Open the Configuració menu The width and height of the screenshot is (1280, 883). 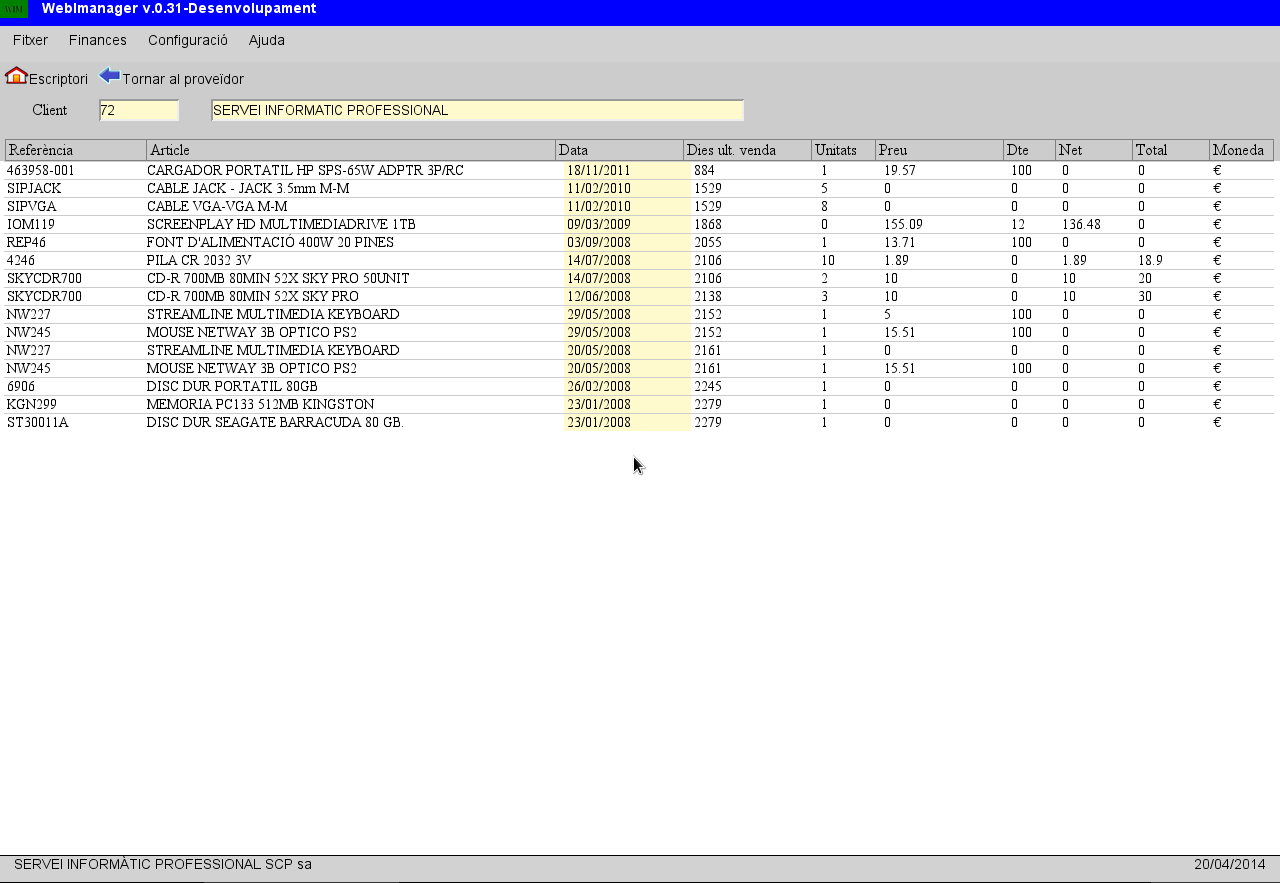(187, 40)
